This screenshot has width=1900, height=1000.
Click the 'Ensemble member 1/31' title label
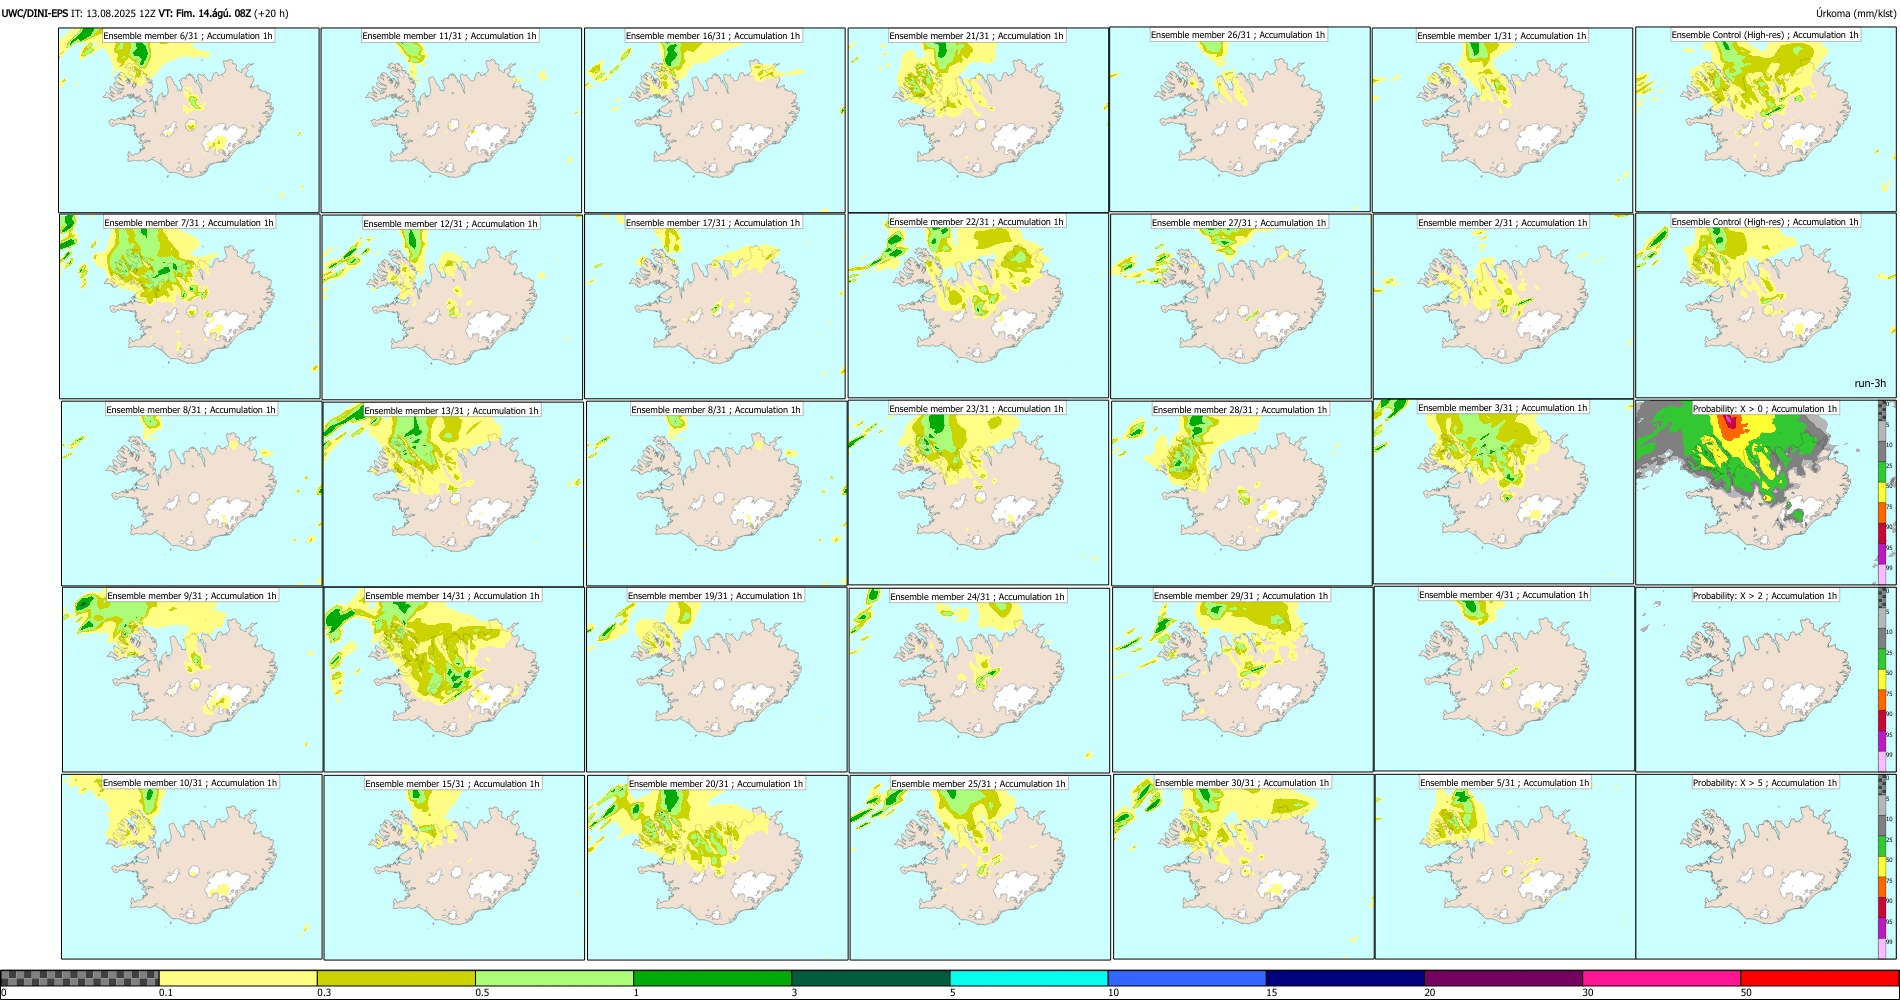pyautogui.click(x=1502, y=36)
